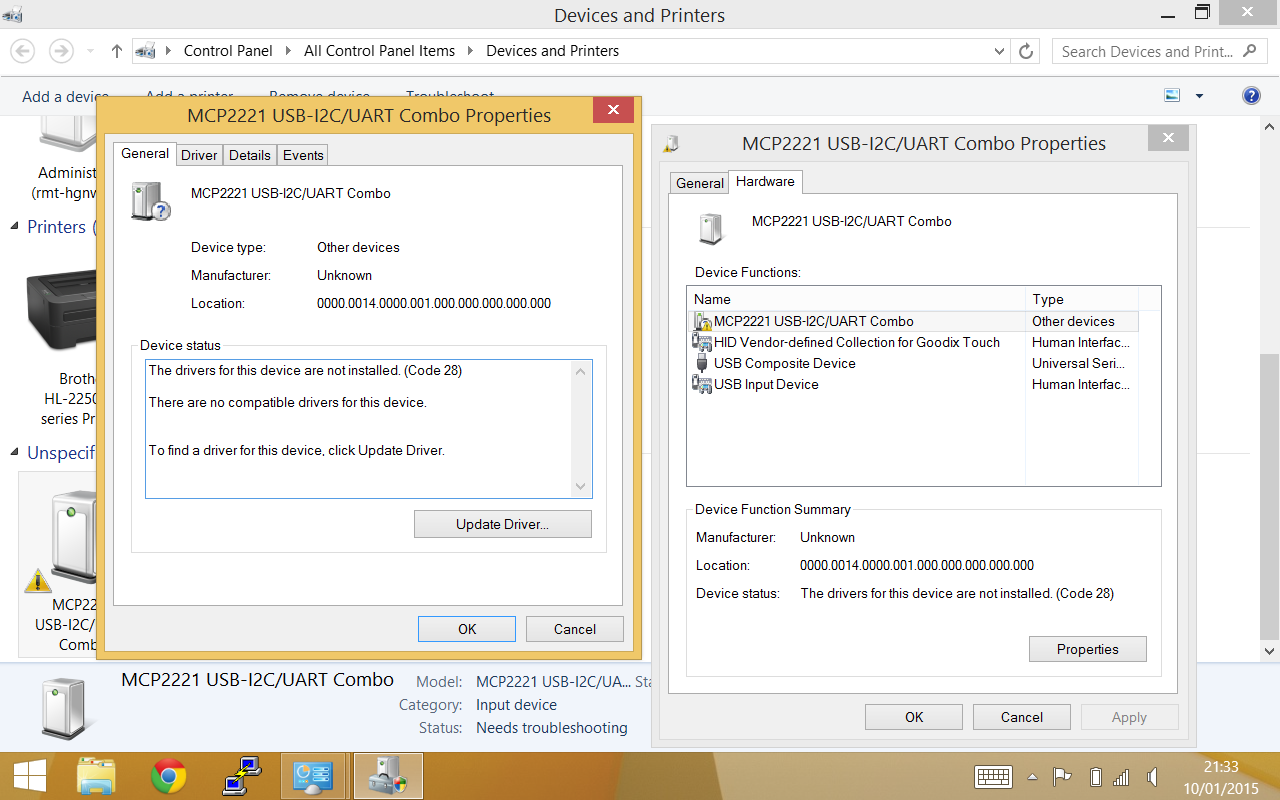Click the Help question mark icon
Screen dimensions: 1280x800
pyautogui.click(x=1251, y=95)
